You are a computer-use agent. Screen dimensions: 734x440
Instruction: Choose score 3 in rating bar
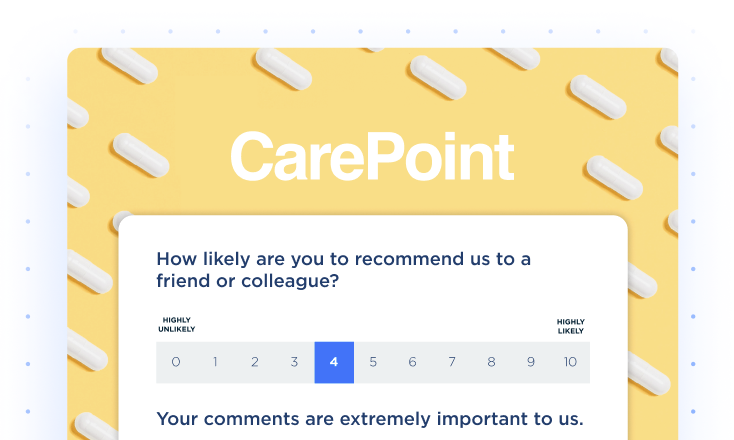294,362
